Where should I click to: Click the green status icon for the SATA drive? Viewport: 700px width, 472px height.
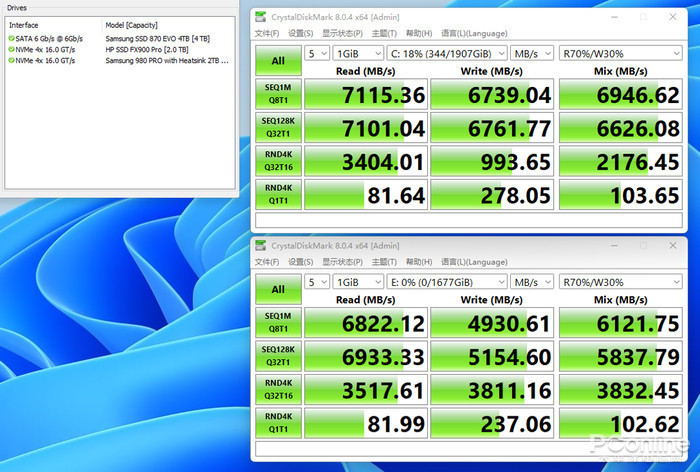pyautogui.click(x=12, y=38)
